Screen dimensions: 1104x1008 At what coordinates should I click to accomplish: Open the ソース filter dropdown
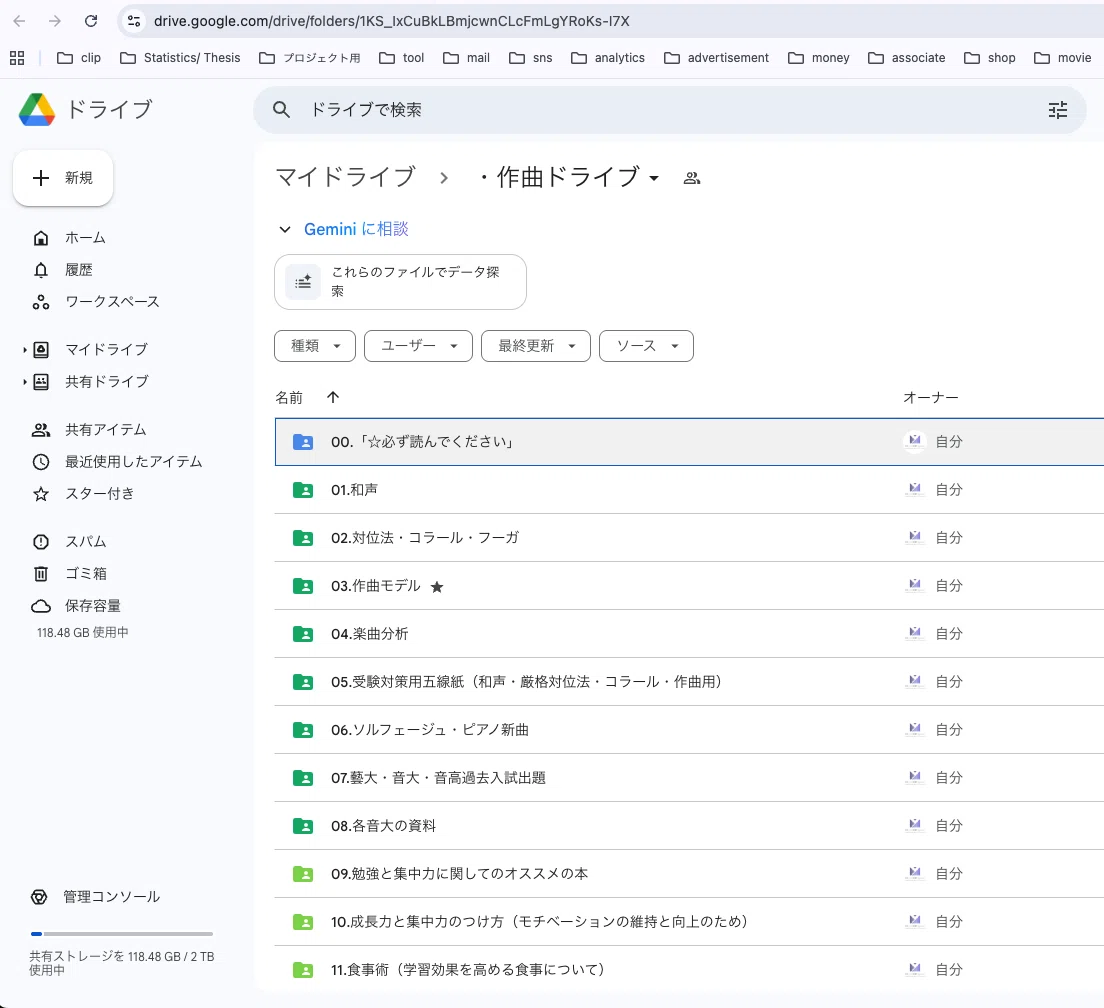pyautogui.click(x=646, y=346)
